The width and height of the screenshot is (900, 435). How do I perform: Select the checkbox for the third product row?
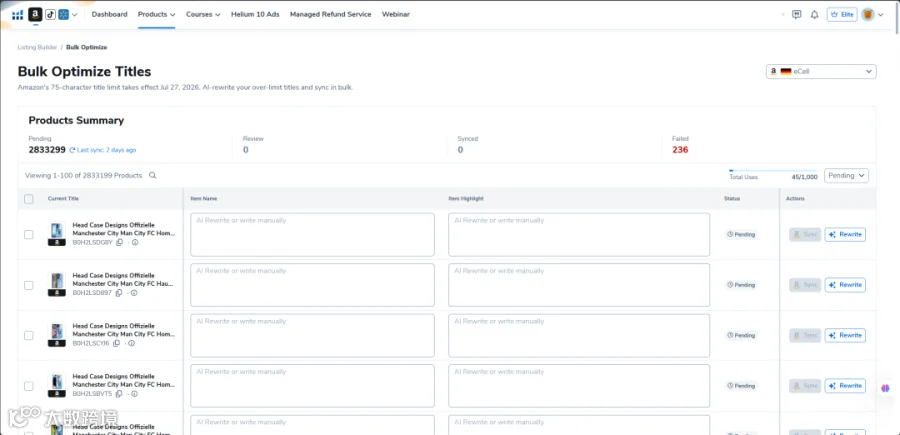pyautogui.click(x=29, y=335)
